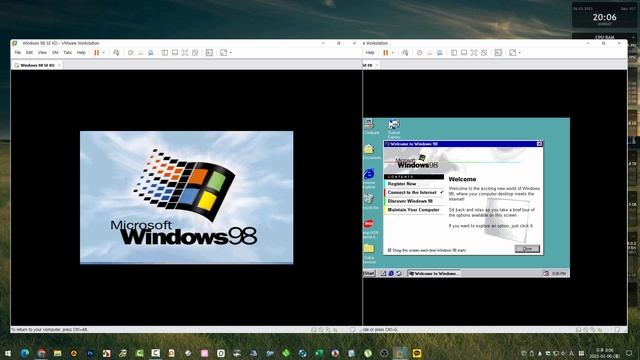Send Ctrl+Alt+Del in right VMware window
The image size is (640, 360).
tap(405, 53)
